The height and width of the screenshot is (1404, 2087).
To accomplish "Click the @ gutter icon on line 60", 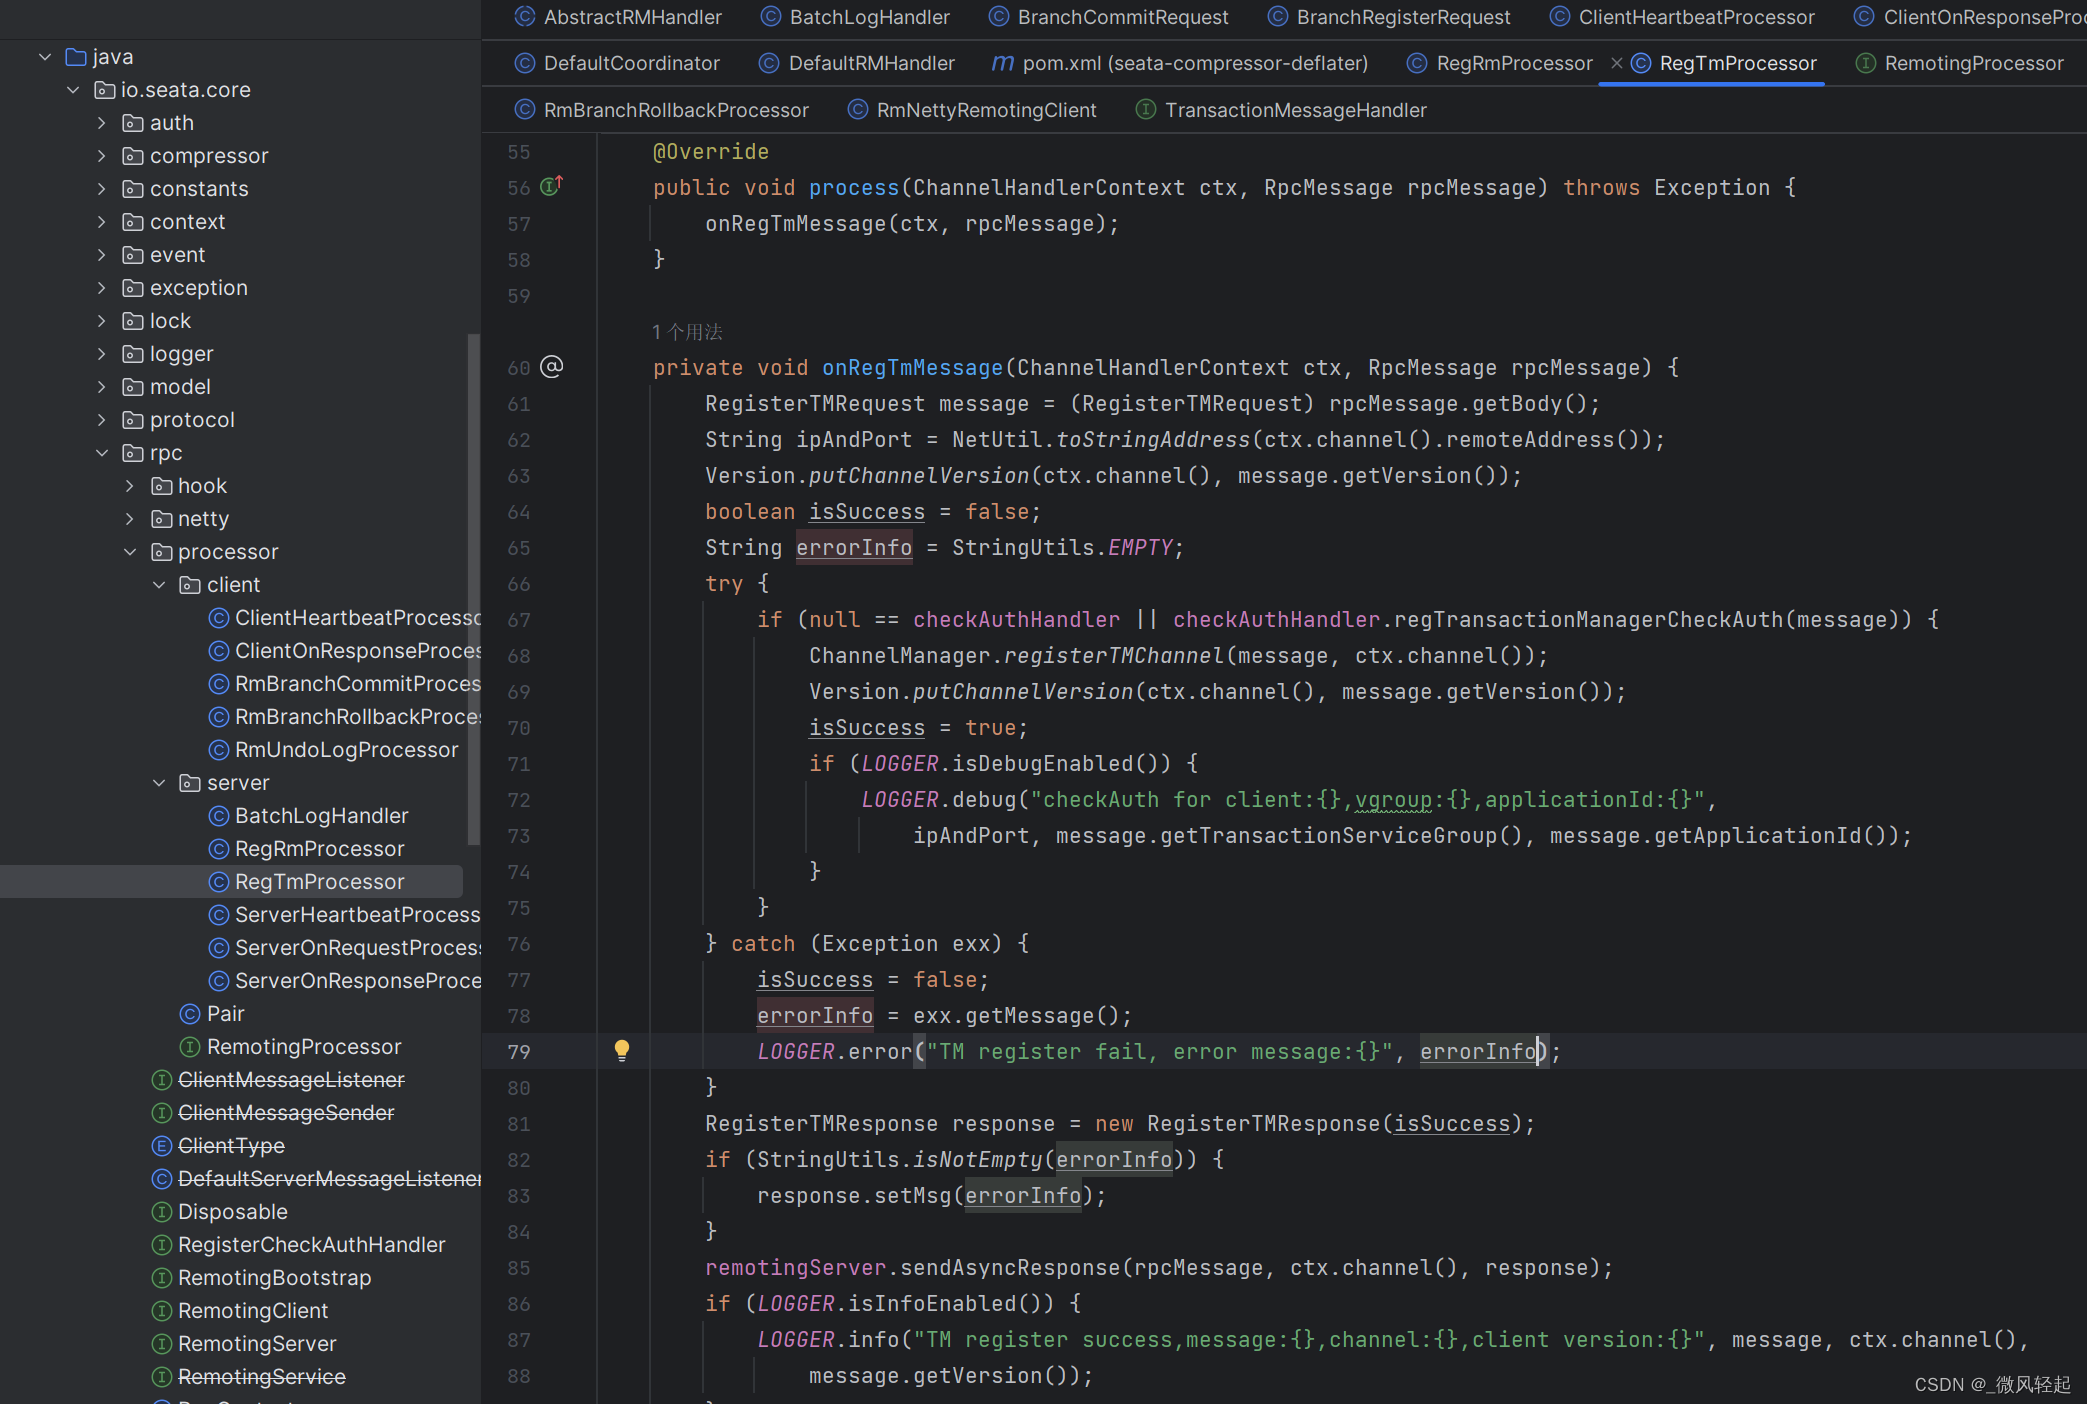I will click(552, 367).
